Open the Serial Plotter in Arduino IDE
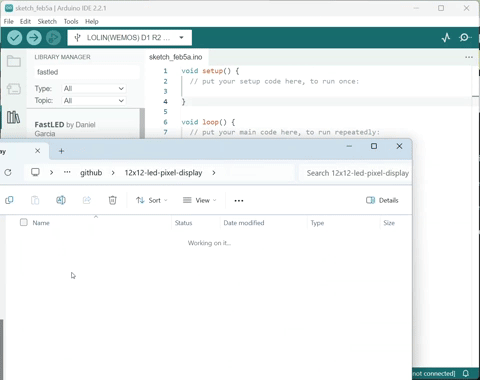480x380 pixels. 446,37
